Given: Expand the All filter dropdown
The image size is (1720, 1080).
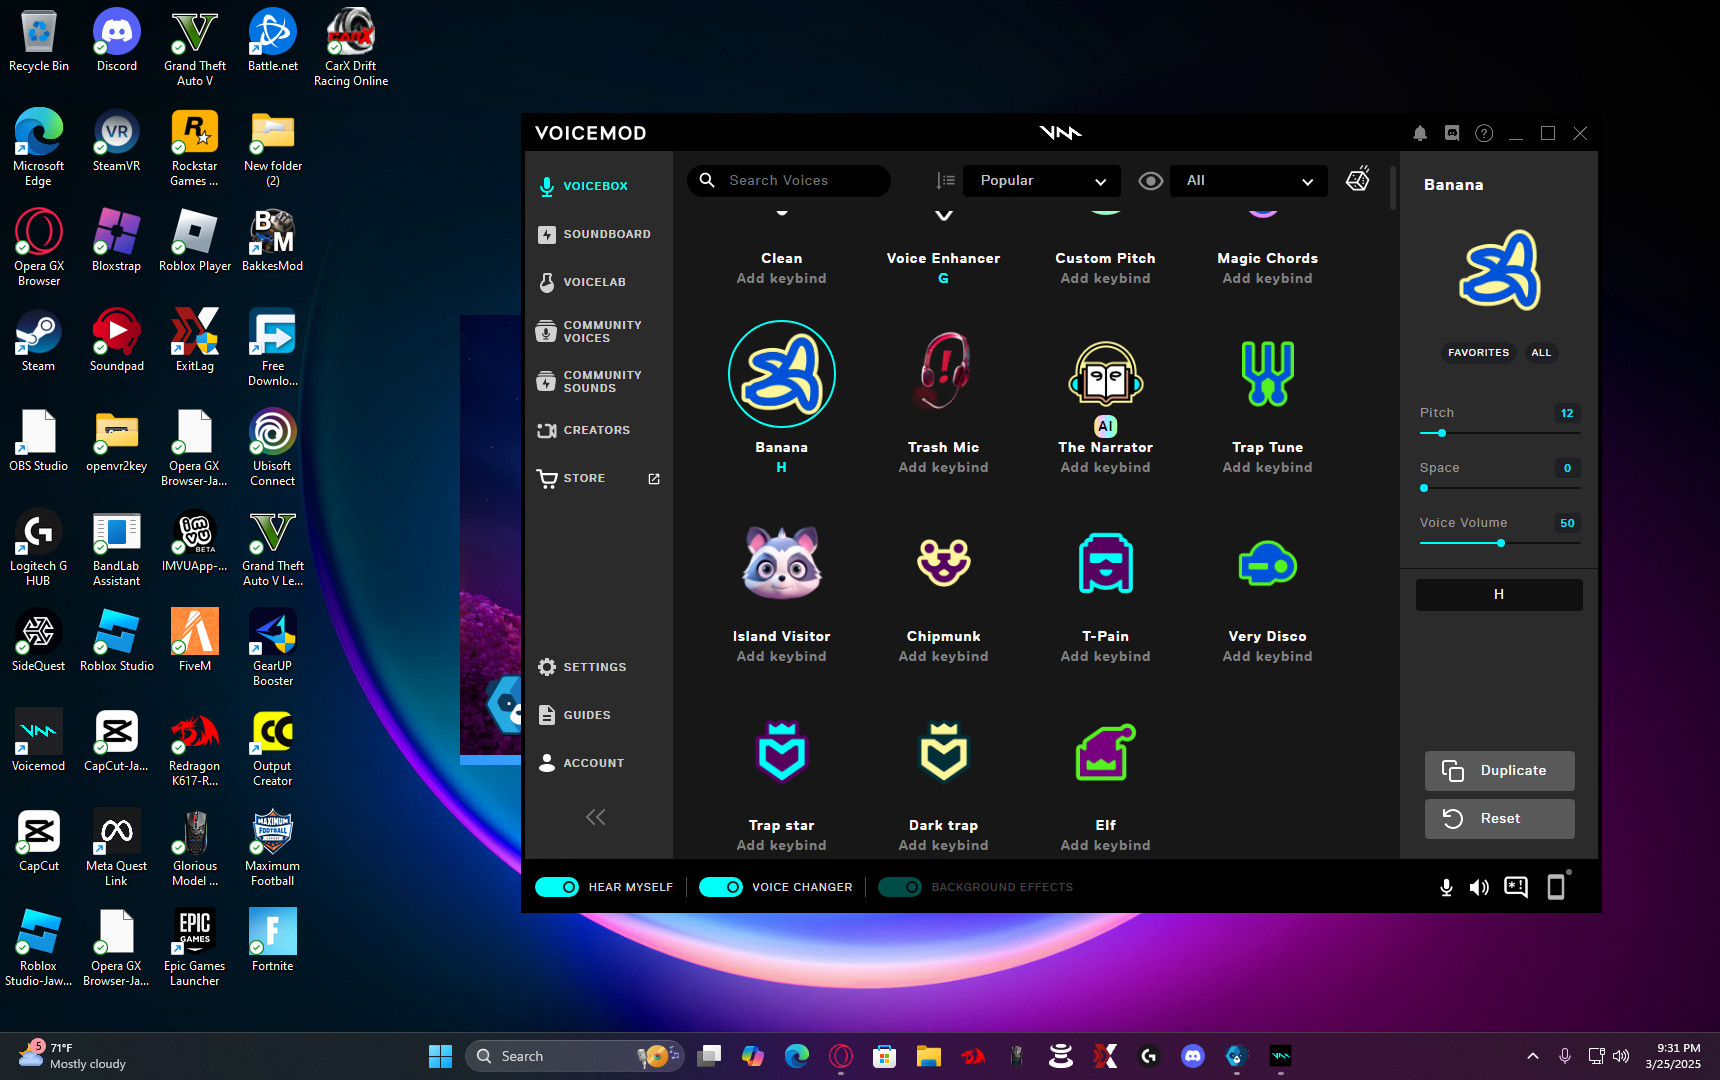Looking at the screenshot, I should point(1249,181).
